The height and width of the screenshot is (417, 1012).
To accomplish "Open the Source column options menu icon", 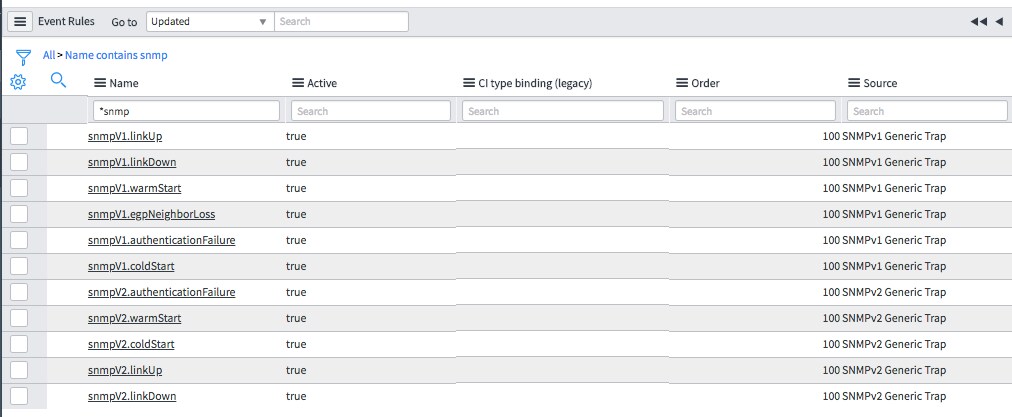I will coord(853,83).
